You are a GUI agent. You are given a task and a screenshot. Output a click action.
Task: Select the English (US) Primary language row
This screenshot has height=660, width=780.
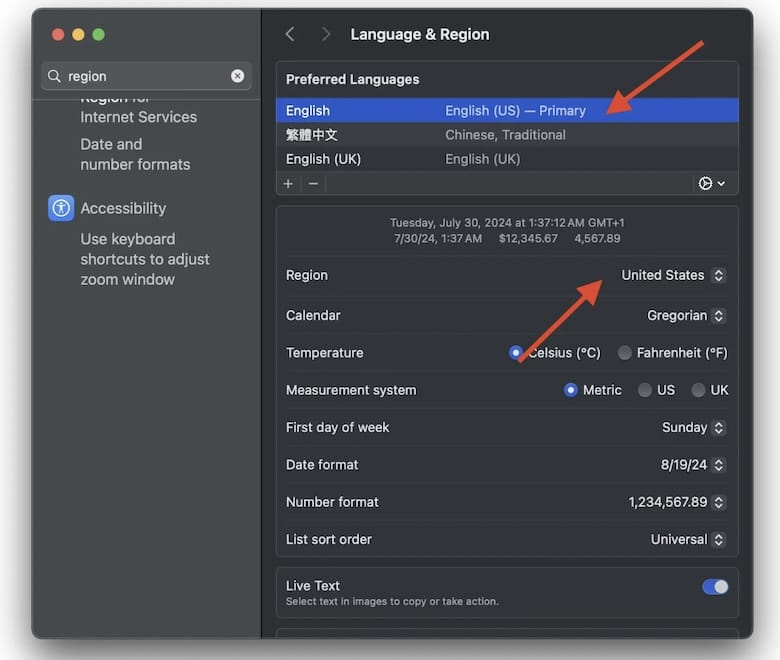coord(507,110)
